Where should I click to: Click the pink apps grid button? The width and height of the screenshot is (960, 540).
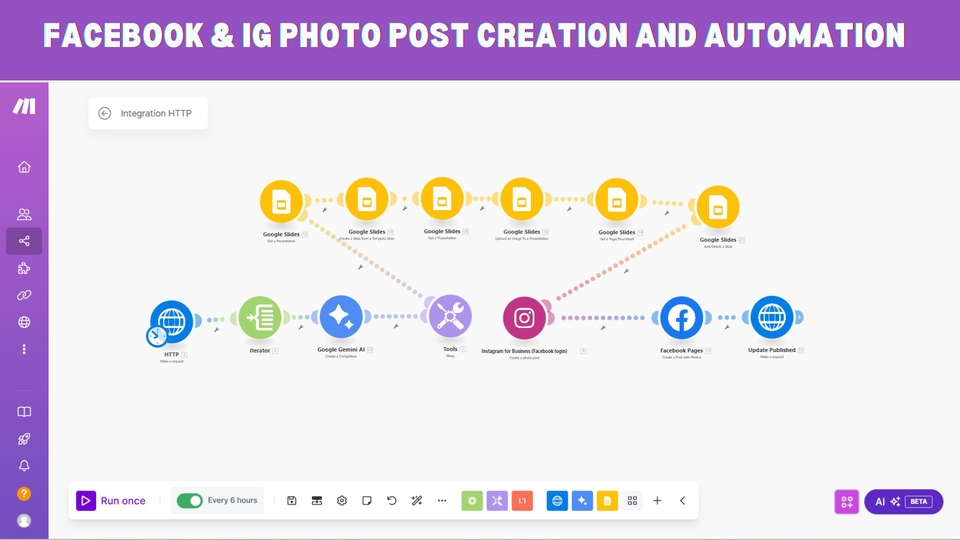[x=847, y=501]
